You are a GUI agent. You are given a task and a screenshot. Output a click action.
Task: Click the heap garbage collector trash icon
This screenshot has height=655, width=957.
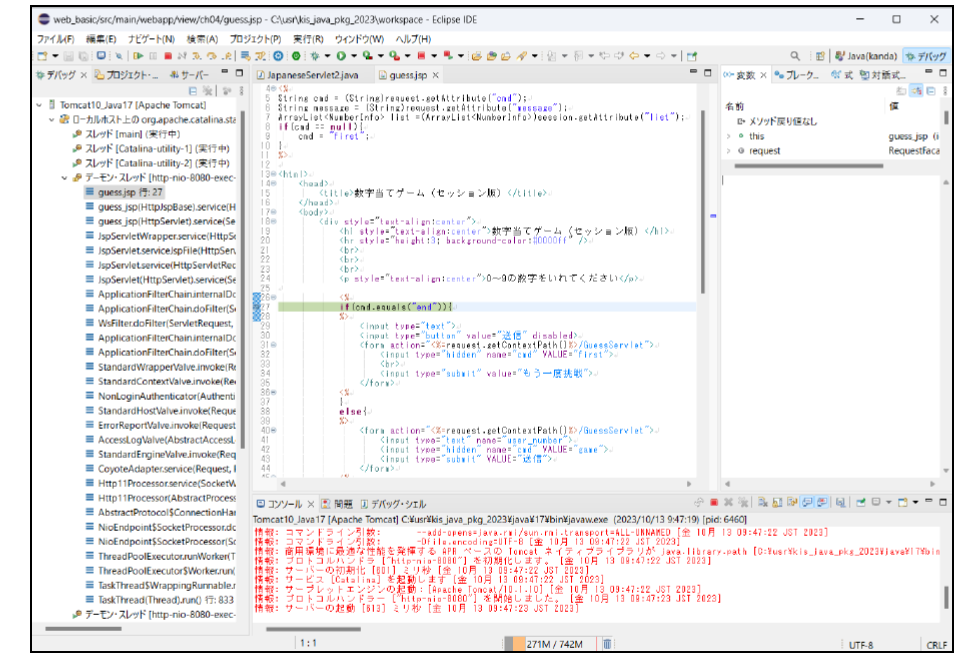click(x=607, y=644)
